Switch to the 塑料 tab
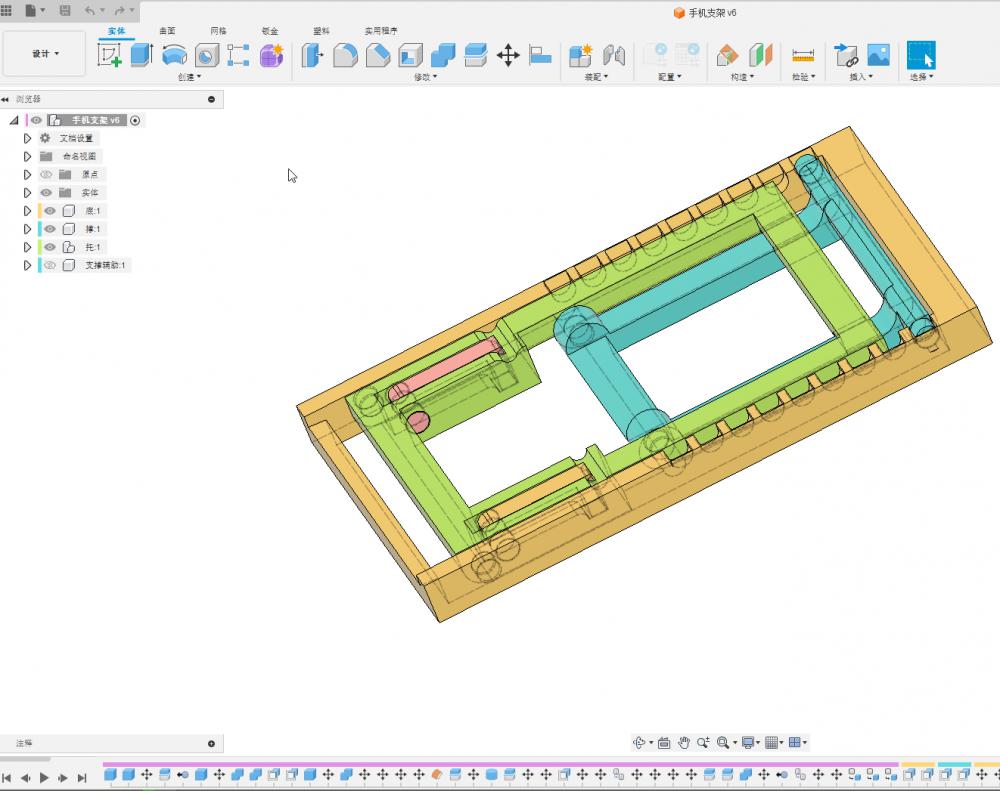 coord(321,31)
